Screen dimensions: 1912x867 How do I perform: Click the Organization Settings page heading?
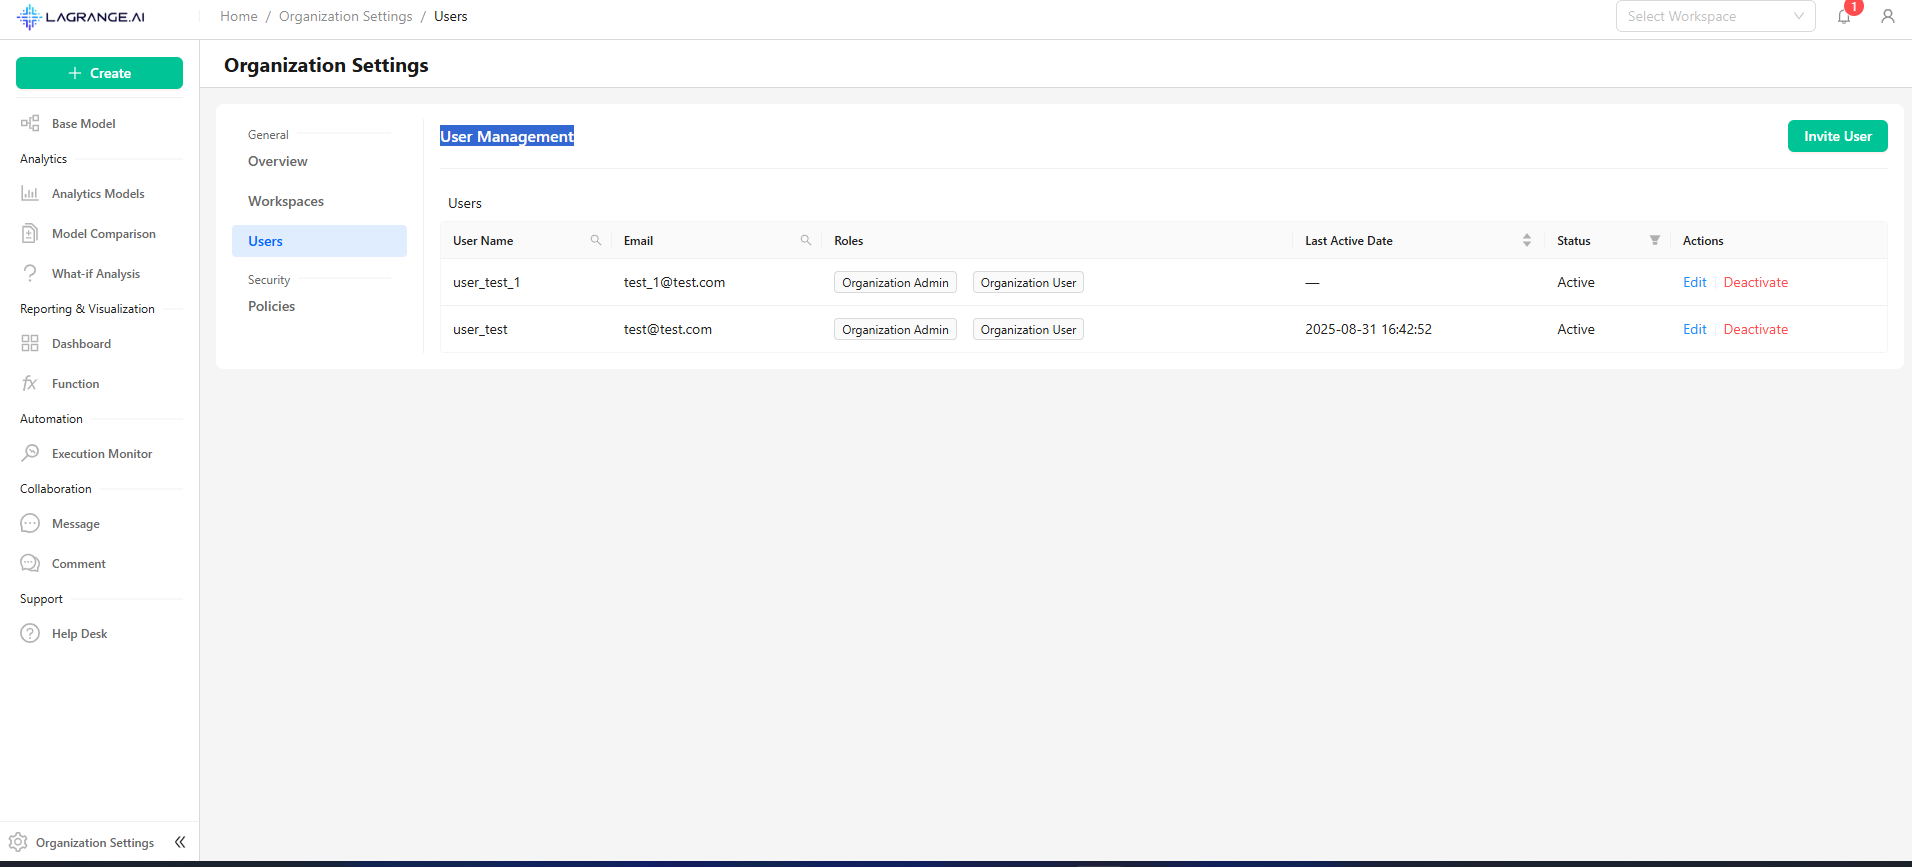[x=326, y=65]
